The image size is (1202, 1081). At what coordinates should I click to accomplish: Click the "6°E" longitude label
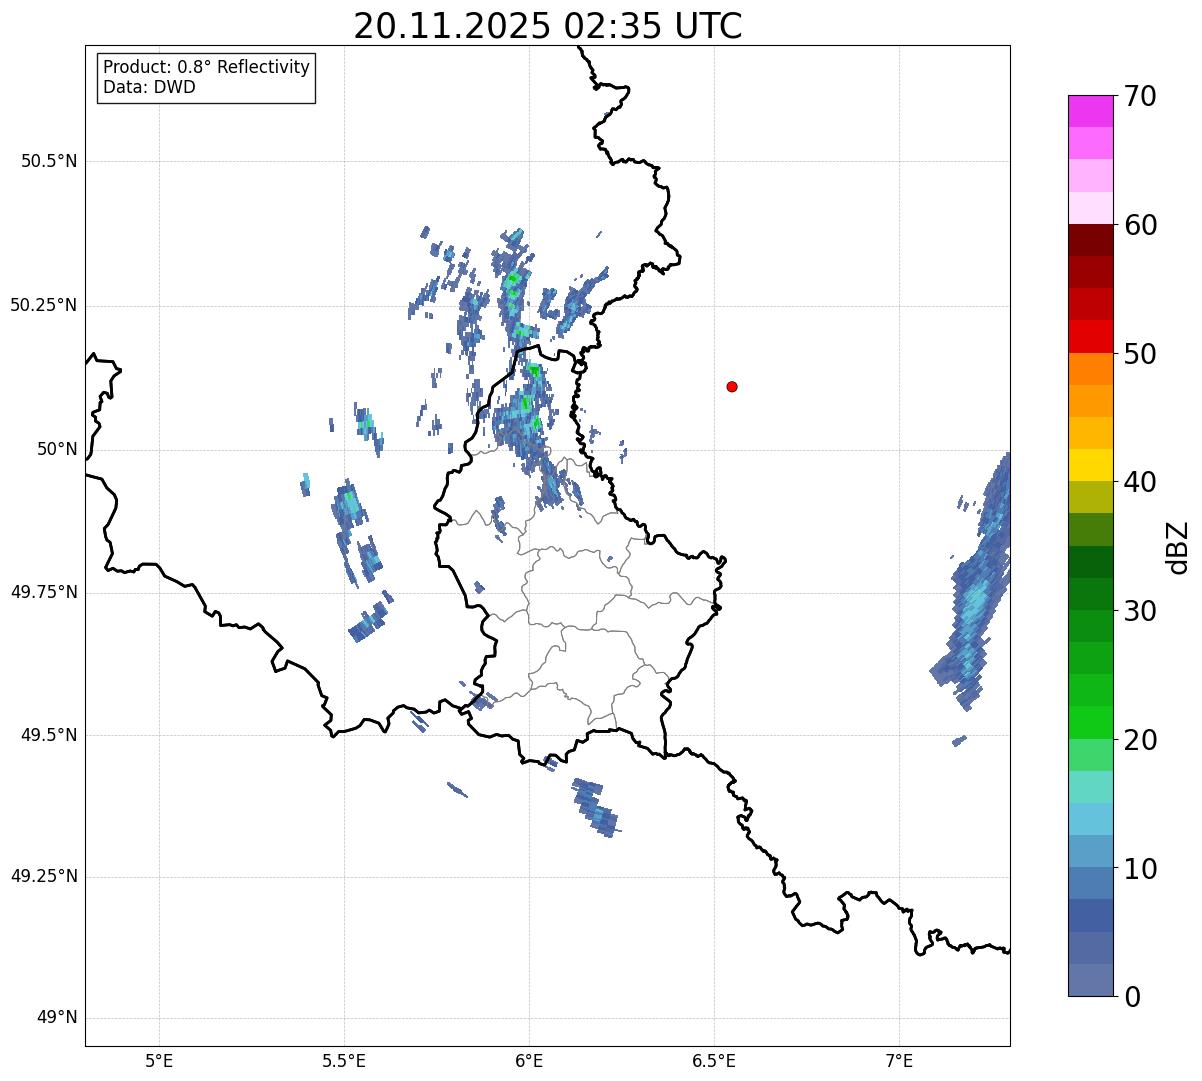coord(529,1060)
